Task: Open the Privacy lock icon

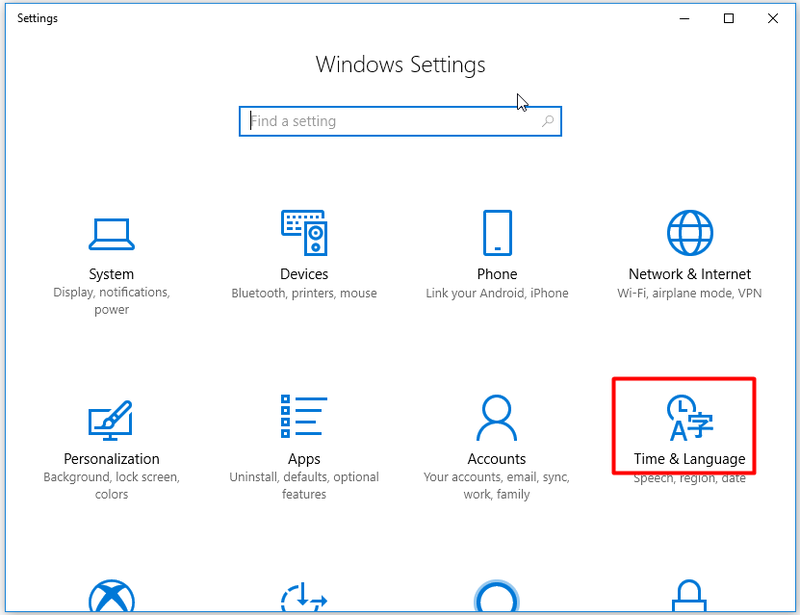Action: pyautogui.click(x=689, y=596)
